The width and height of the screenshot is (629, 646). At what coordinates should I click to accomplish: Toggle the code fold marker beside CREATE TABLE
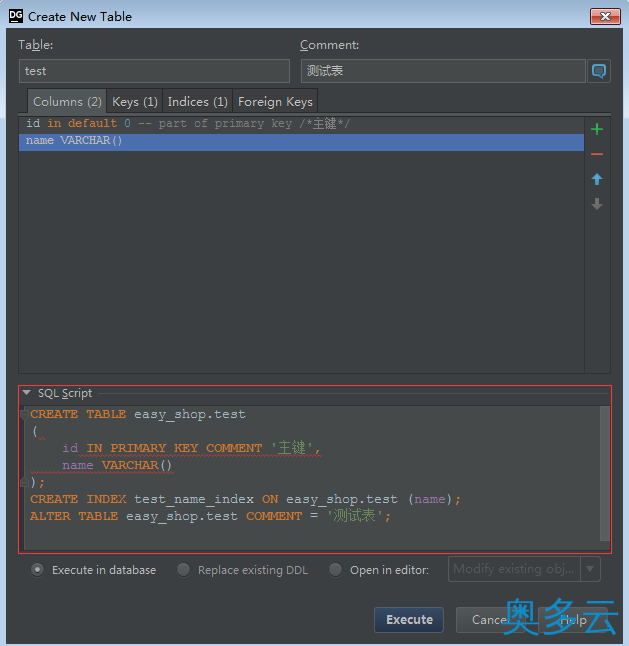pyautogui.click(x=24, y=414)
